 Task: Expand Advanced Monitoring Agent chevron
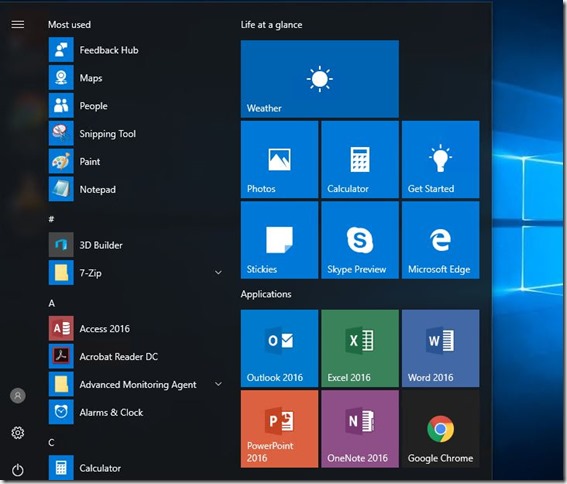point(218,384)
